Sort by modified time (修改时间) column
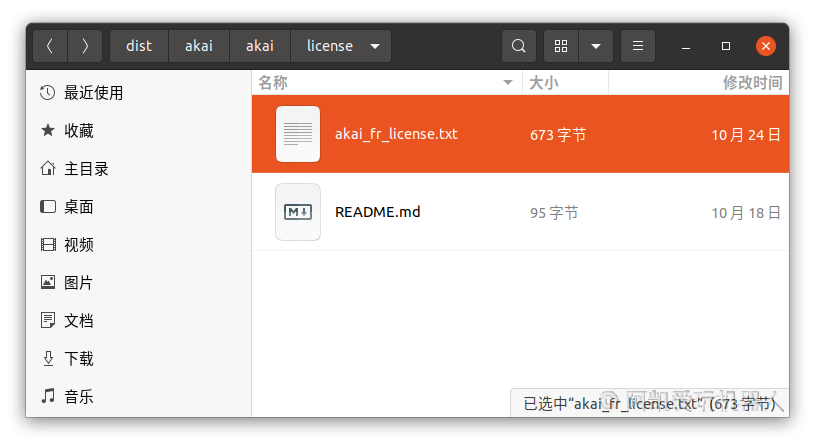 (x=752, y=82)
